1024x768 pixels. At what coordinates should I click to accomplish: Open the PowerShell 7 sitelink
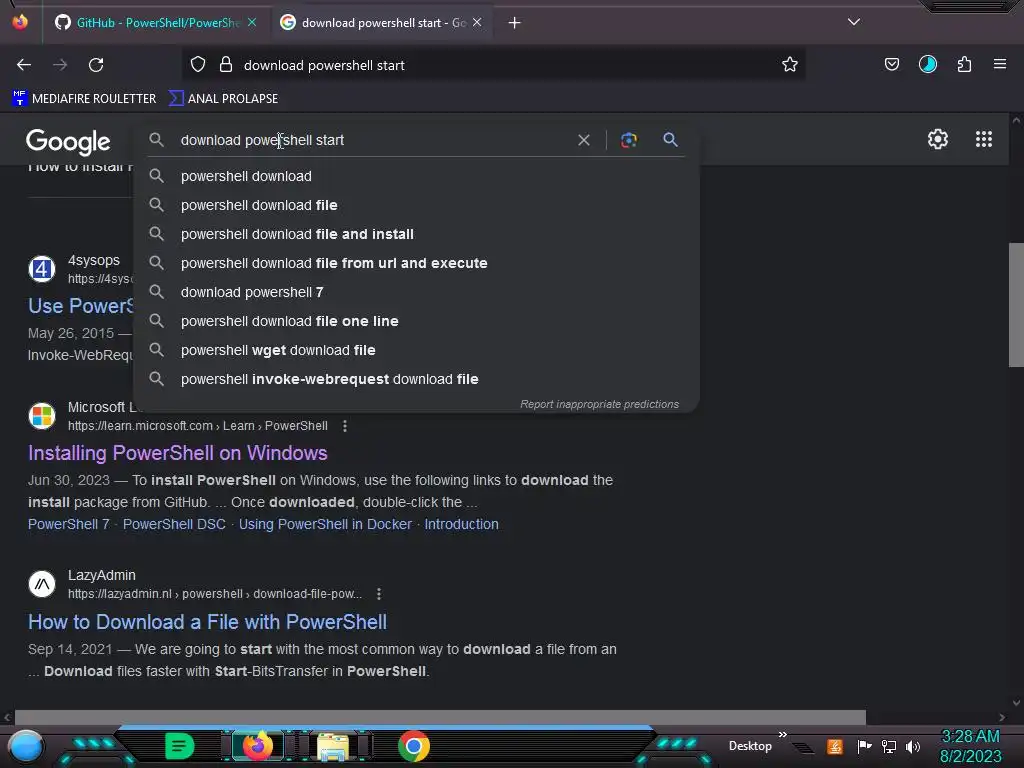coord(69,524)
